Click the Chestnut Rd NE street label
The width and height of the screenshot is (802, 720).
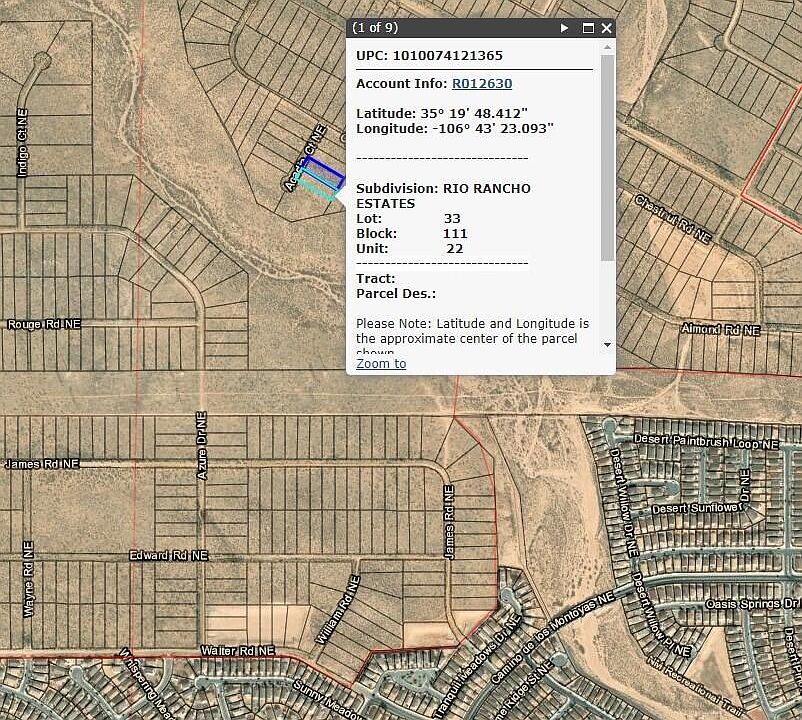click(x=672, y=218)
